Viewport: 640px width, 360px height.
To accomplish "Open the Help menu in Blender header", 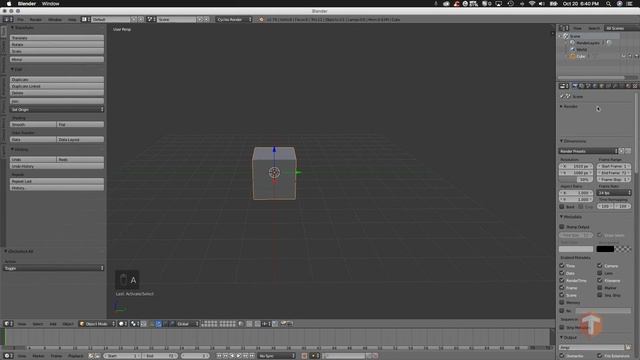I will pos(72,19).
